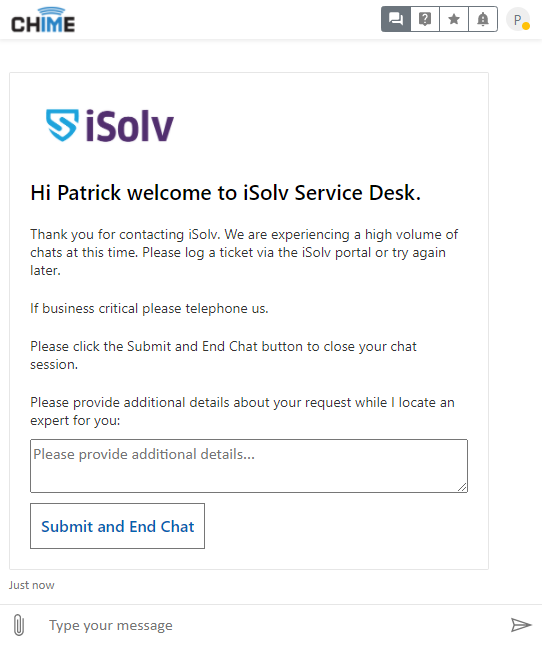Select the star rating icon in header
This screenshot has width=542, height=645.
click(x=454, y=19)
